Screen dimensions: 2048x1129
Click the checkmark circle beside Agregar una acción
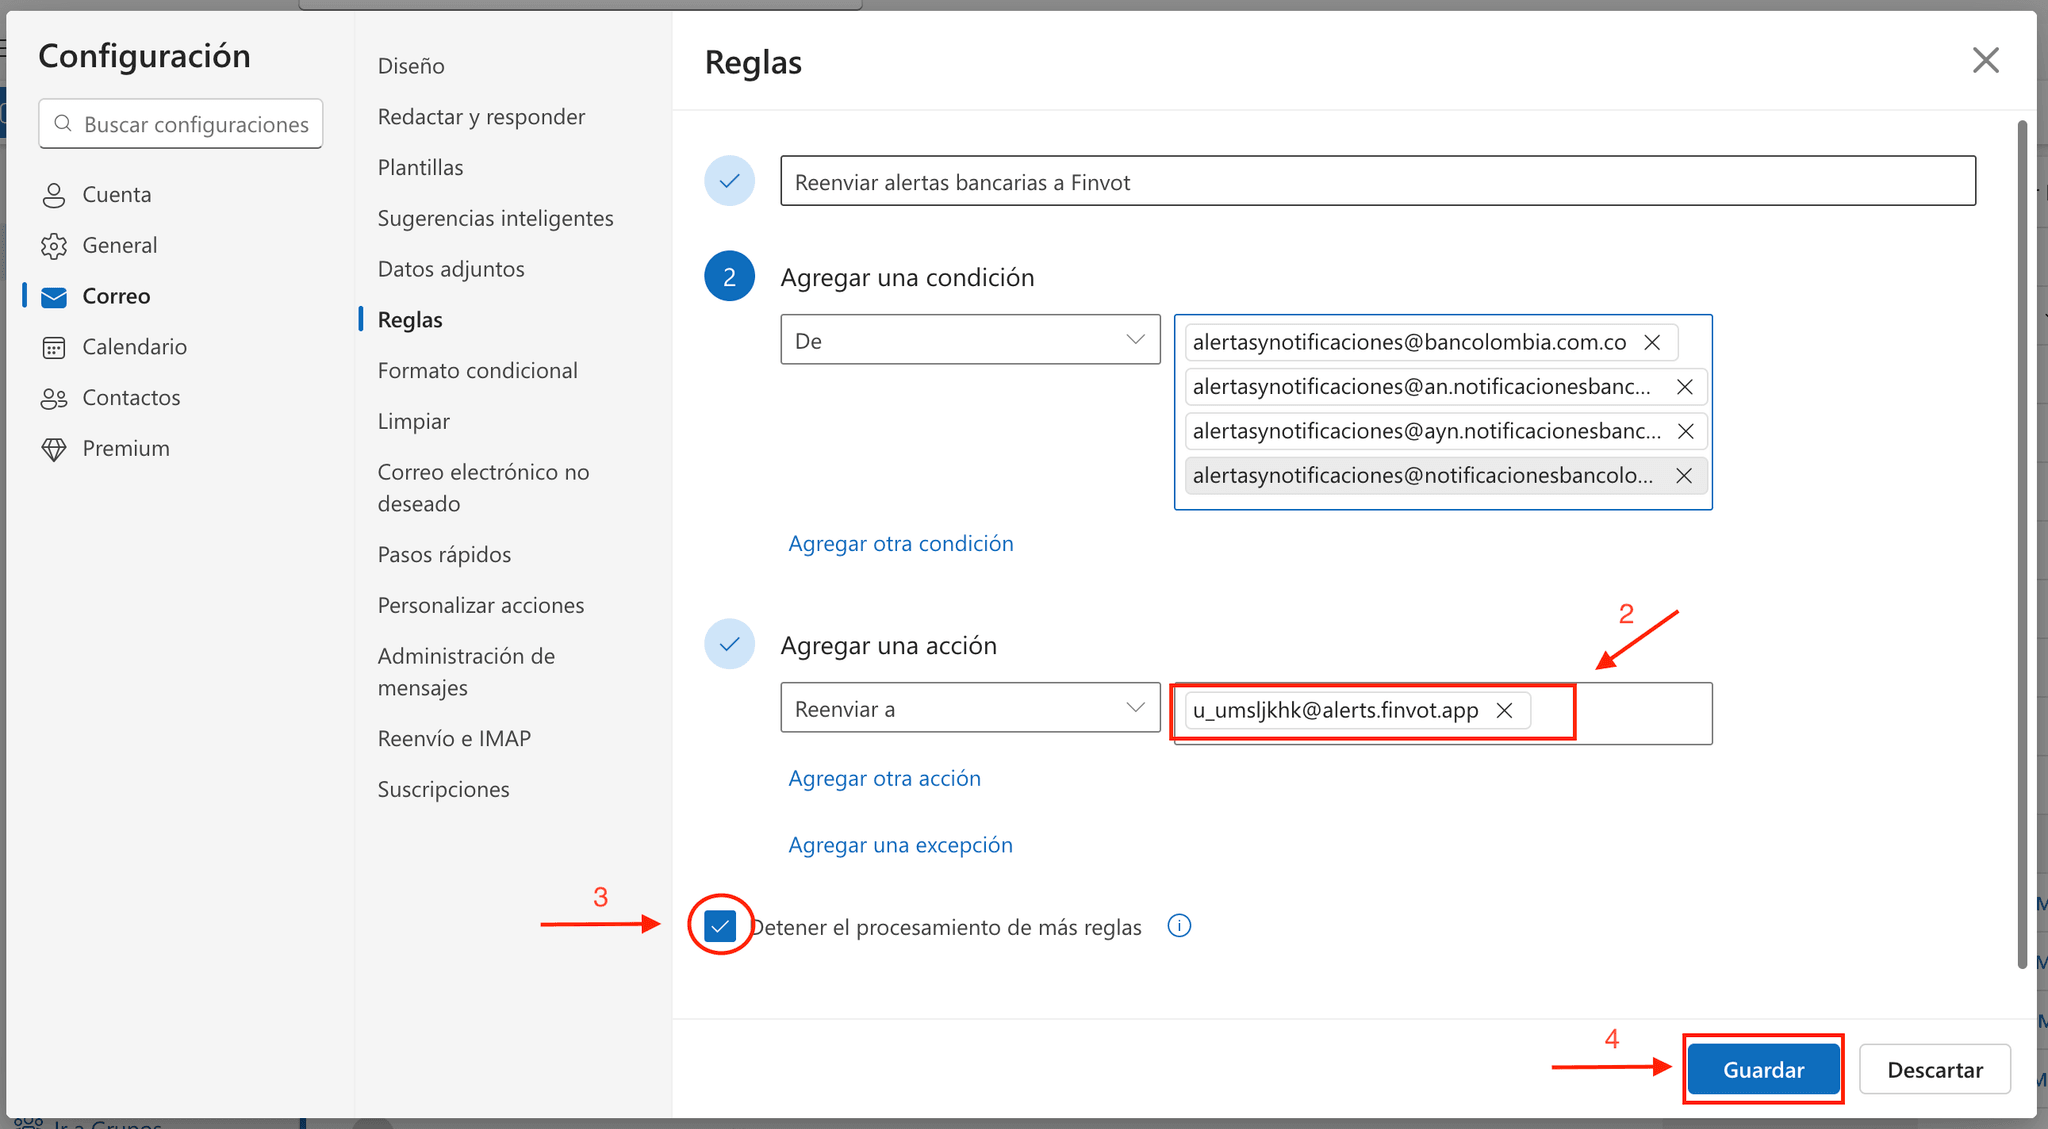tap(729, 644)
